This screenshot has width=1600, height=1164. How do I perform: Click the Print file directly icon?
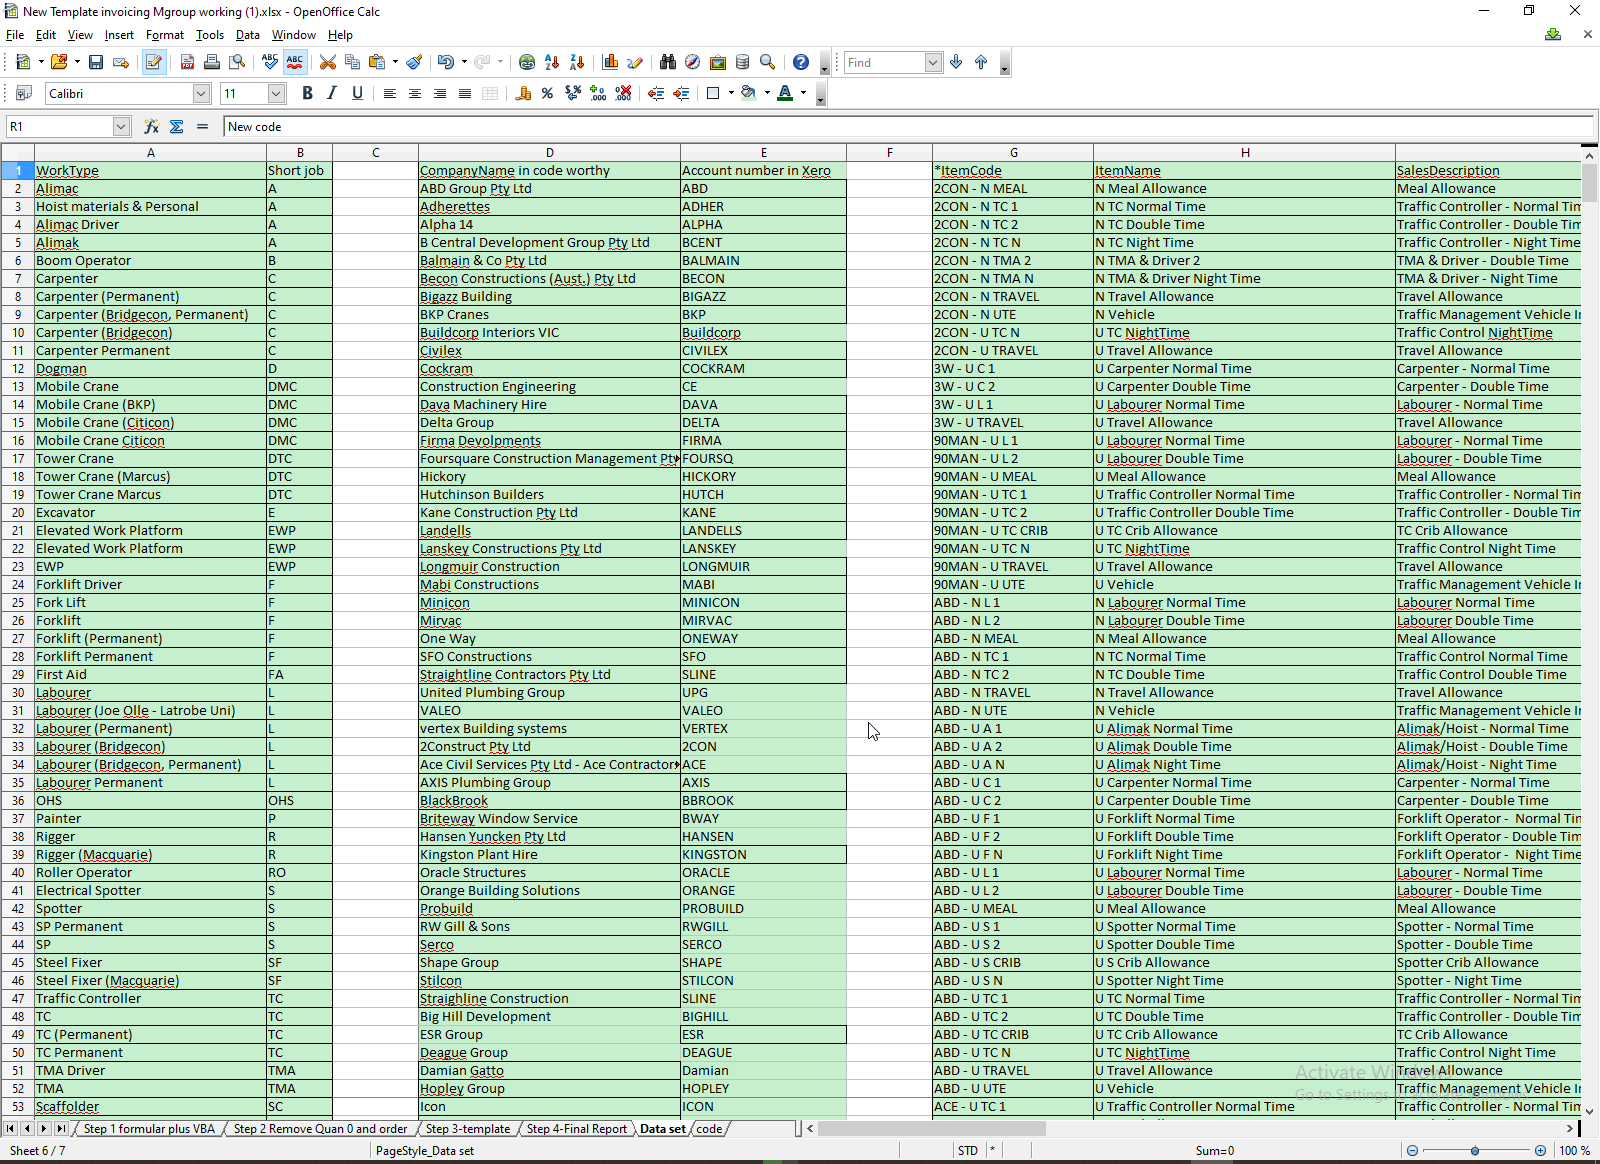(x=212, y=62)
